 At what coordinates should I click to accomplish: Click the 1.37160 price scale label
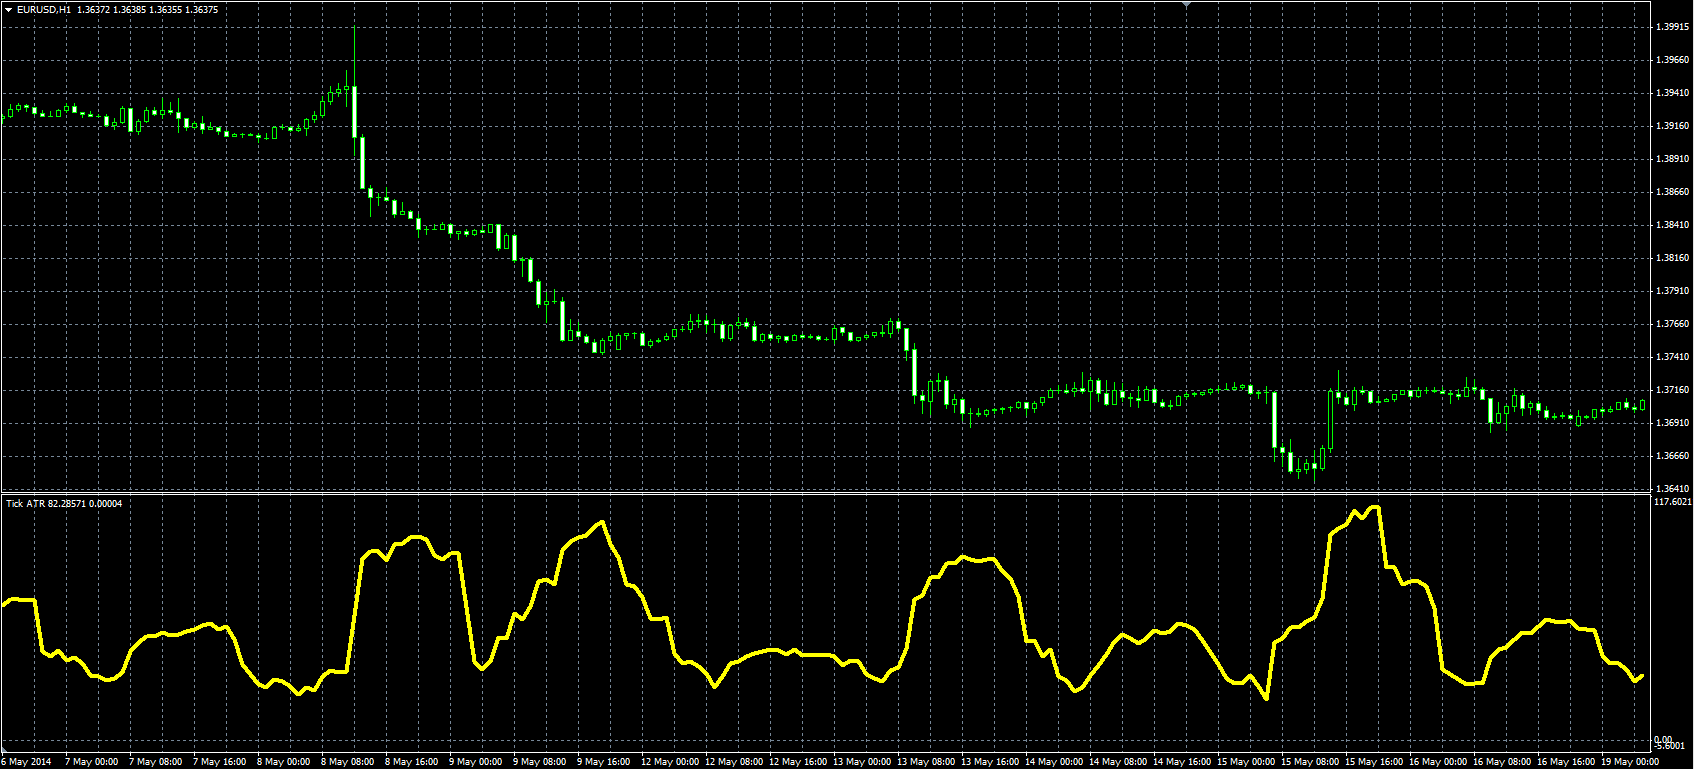coord(1672,390)
